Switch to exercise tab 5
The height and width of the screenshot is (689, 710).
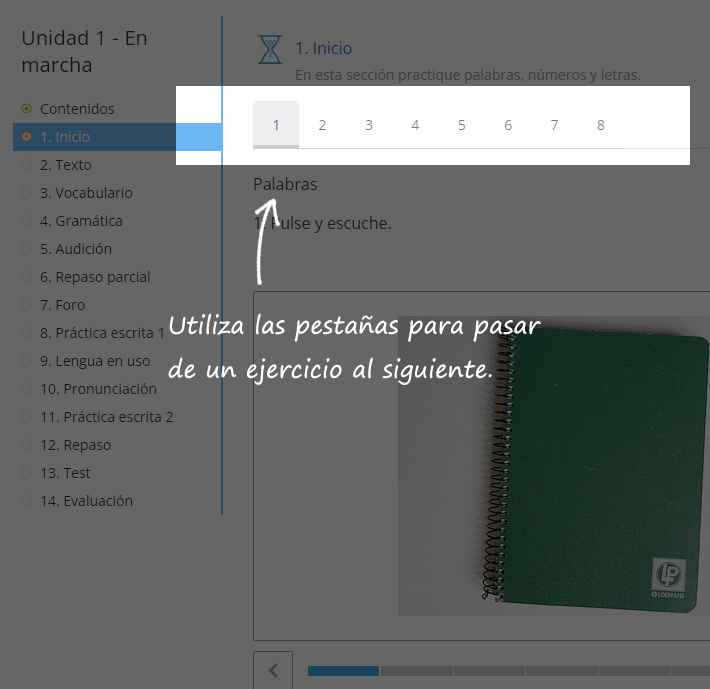461,125
